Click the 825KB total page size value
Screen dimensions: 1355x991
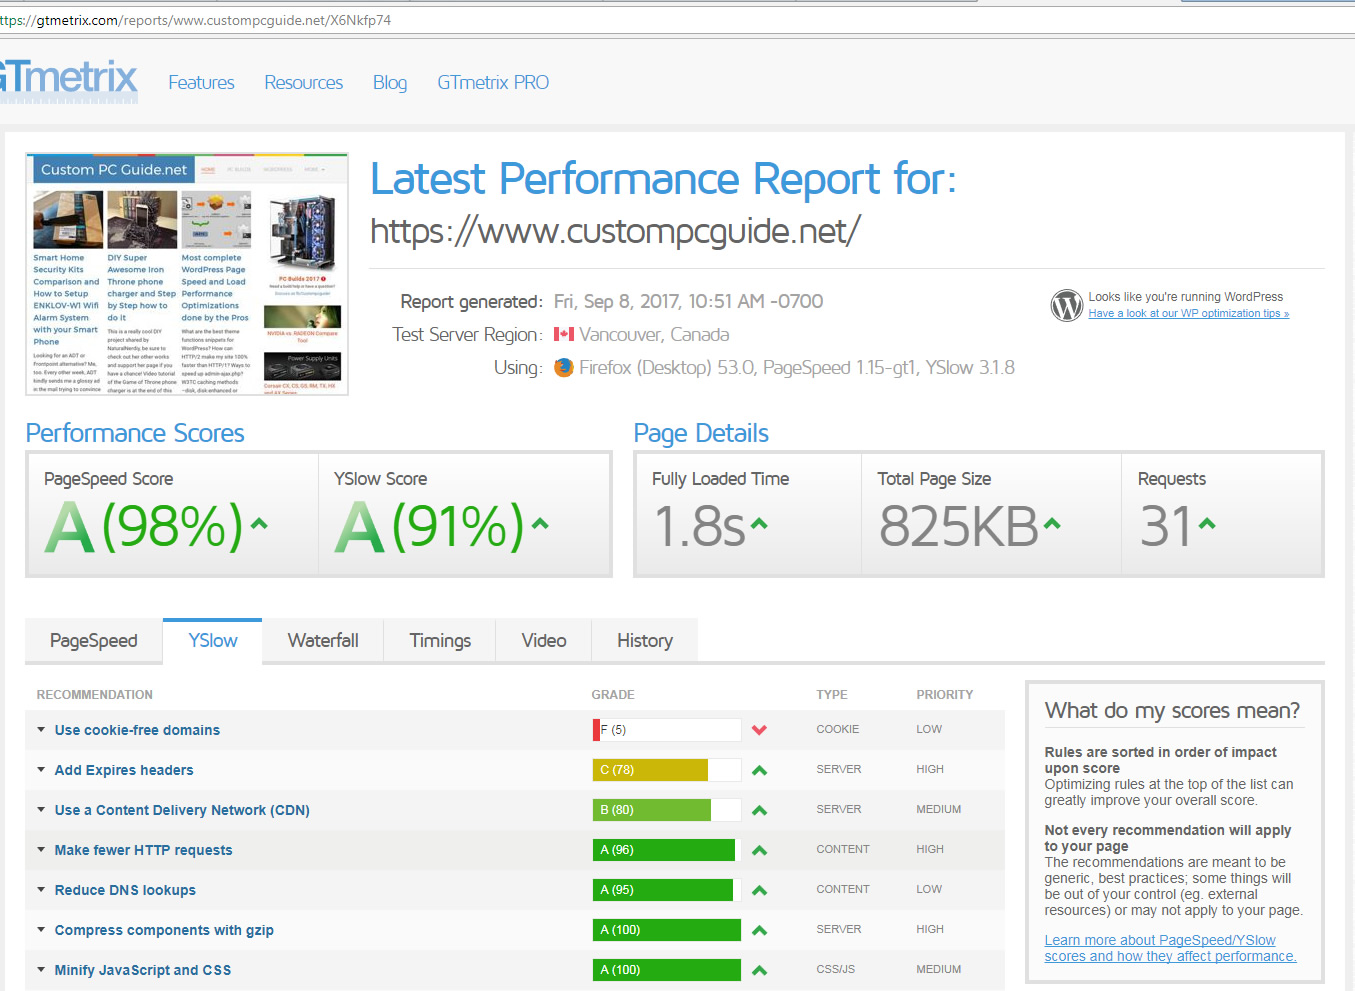click(958, 526)
